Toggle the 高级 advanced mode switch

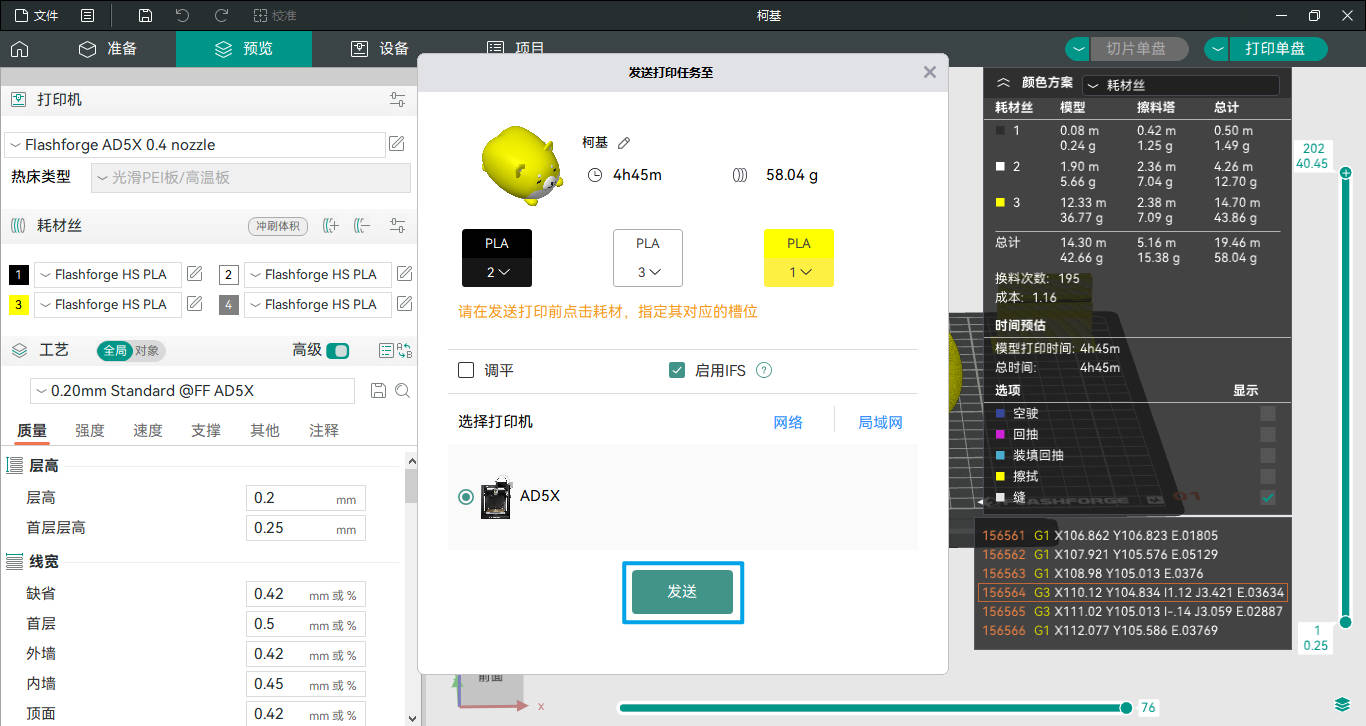pos(338,351)
